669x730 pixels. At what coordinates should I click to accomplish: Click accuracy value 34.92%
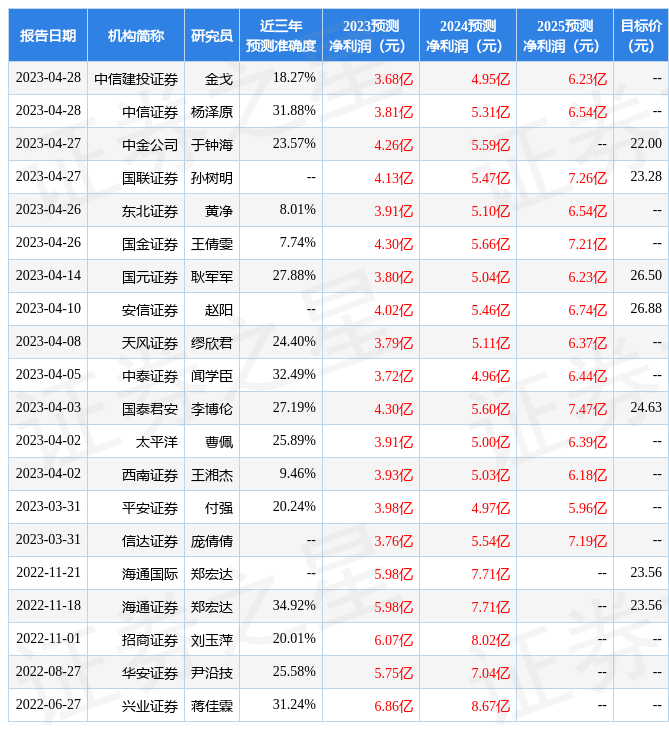pos(294,606)
